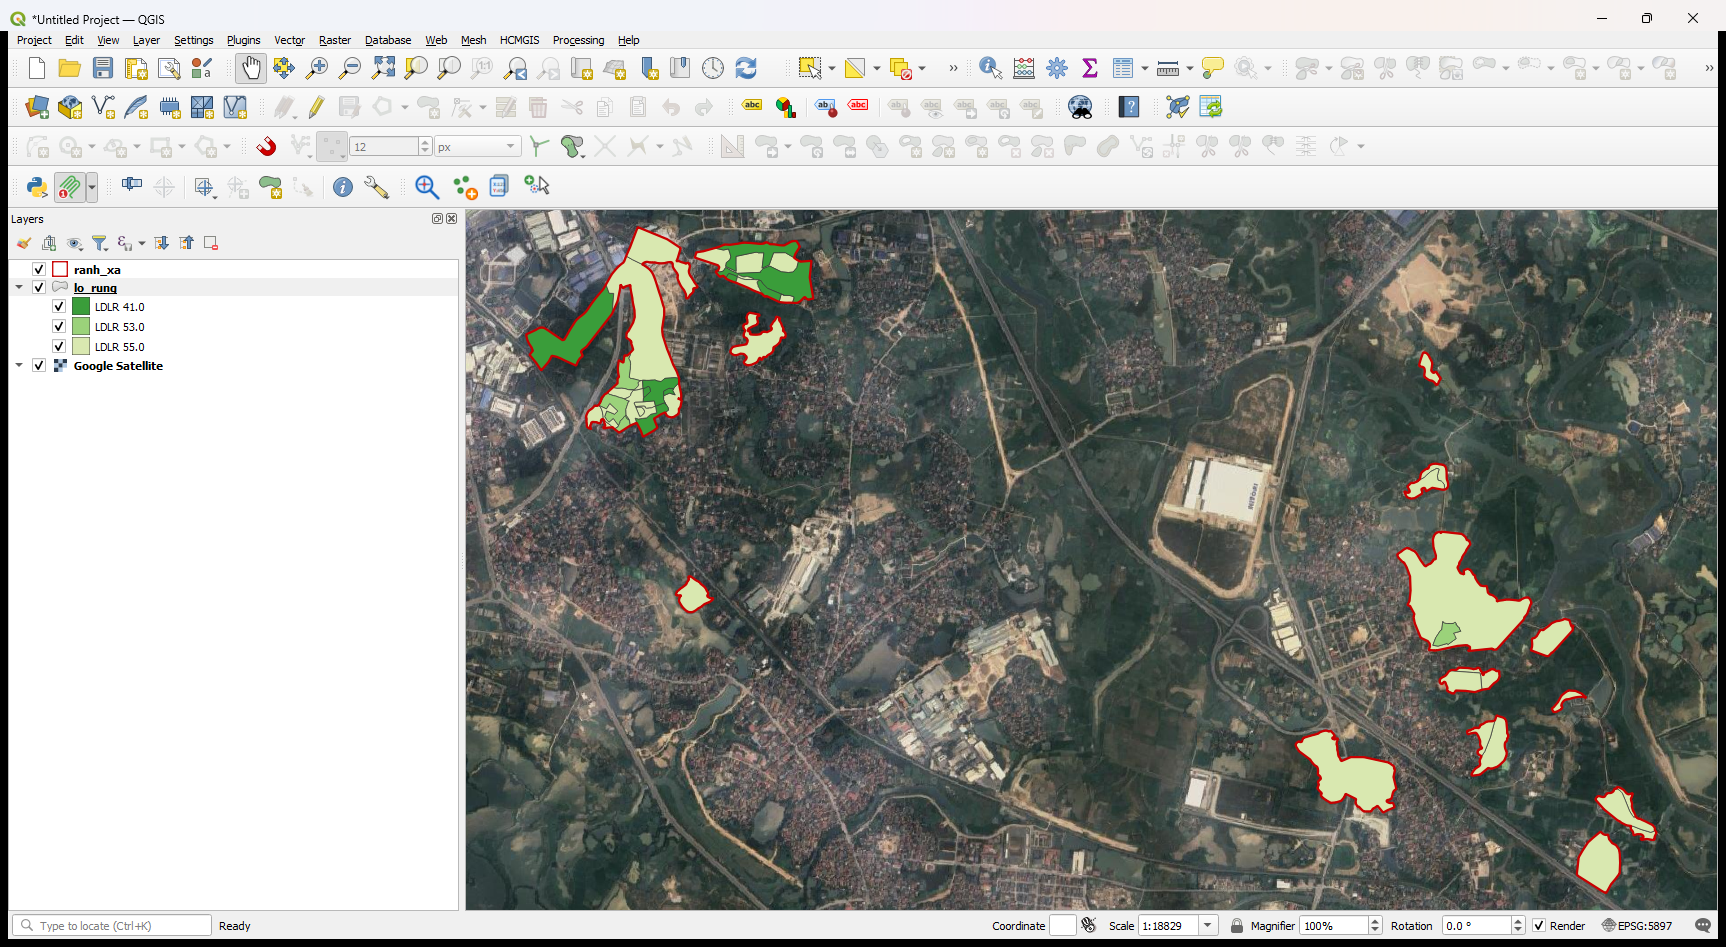Uncheck the LDLR 41.0 class checkbox
The image size is (1726, 947).
click(59, 306)
